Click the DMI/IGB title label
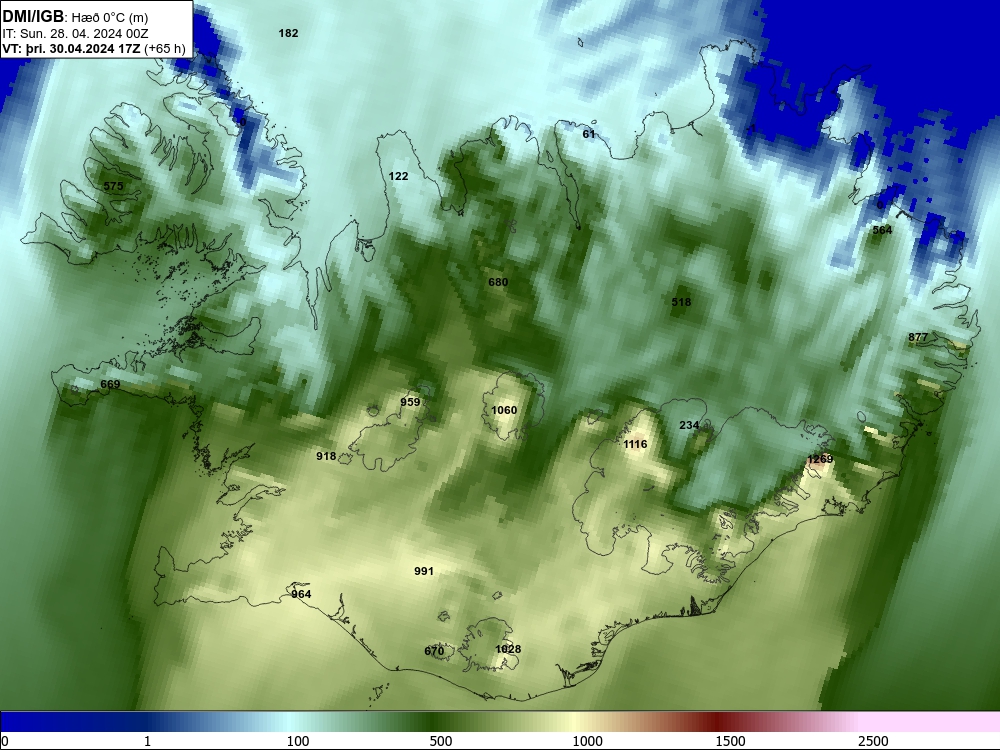The height and width of the screenshot is (750, 1000). (x=33, y=16)
